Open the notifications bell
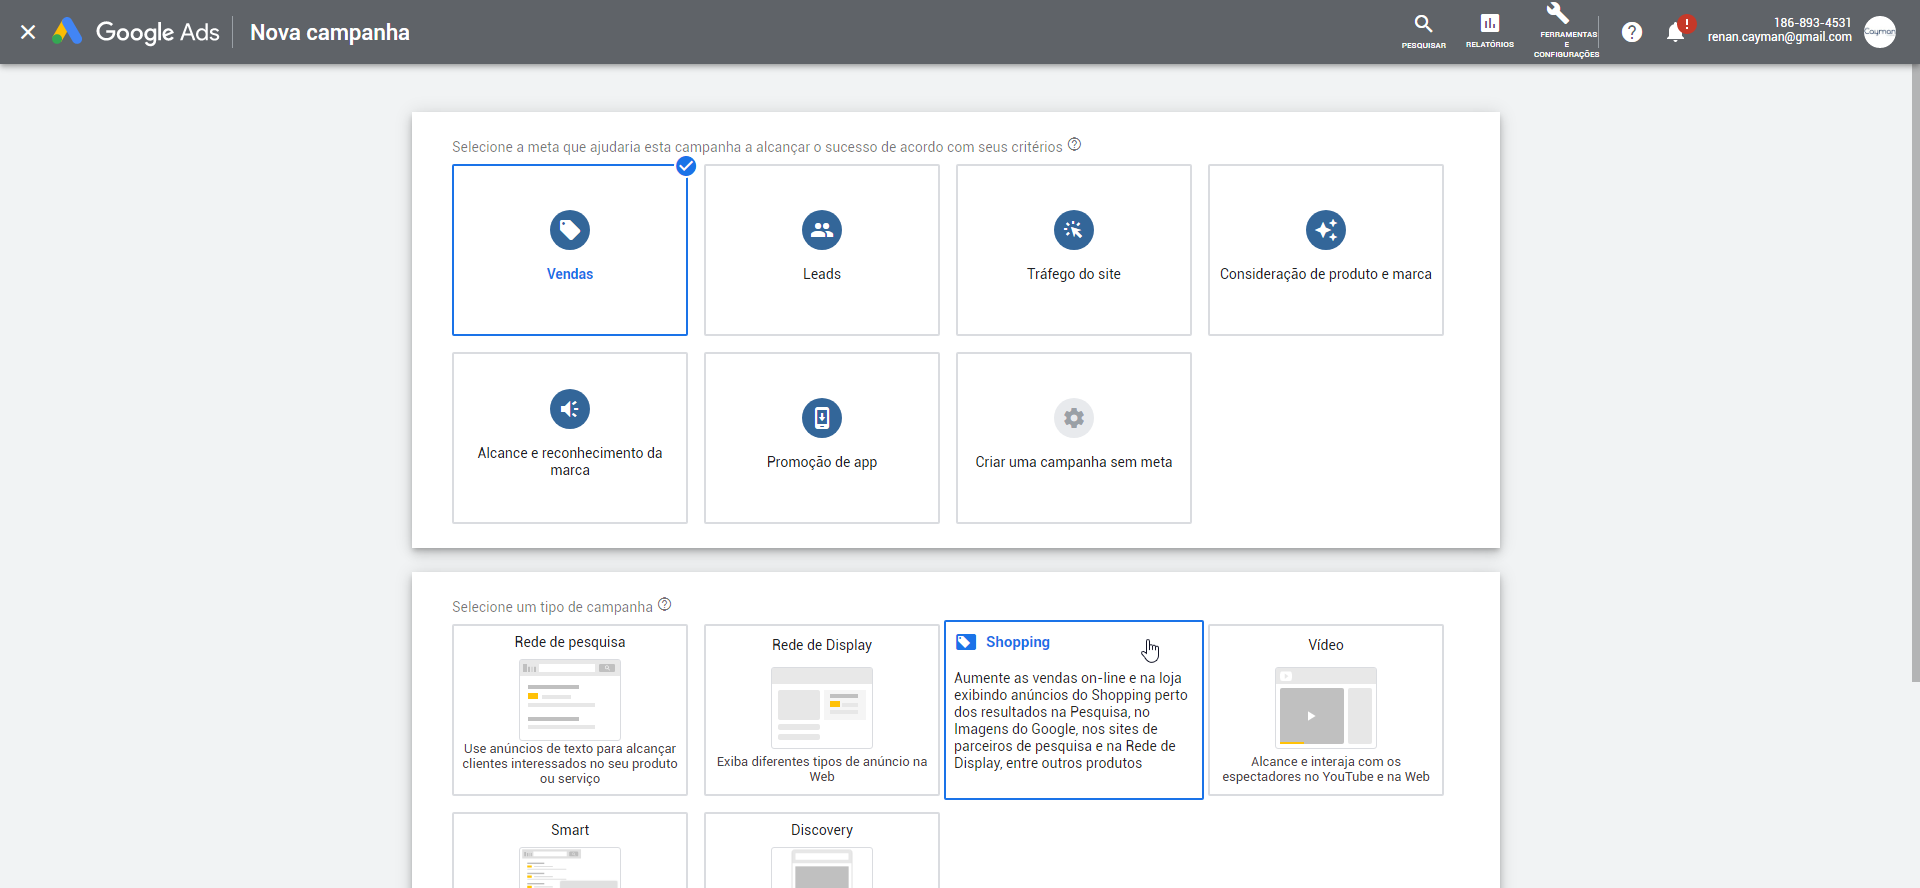 pyautogui.click(x=1676, y=32)
